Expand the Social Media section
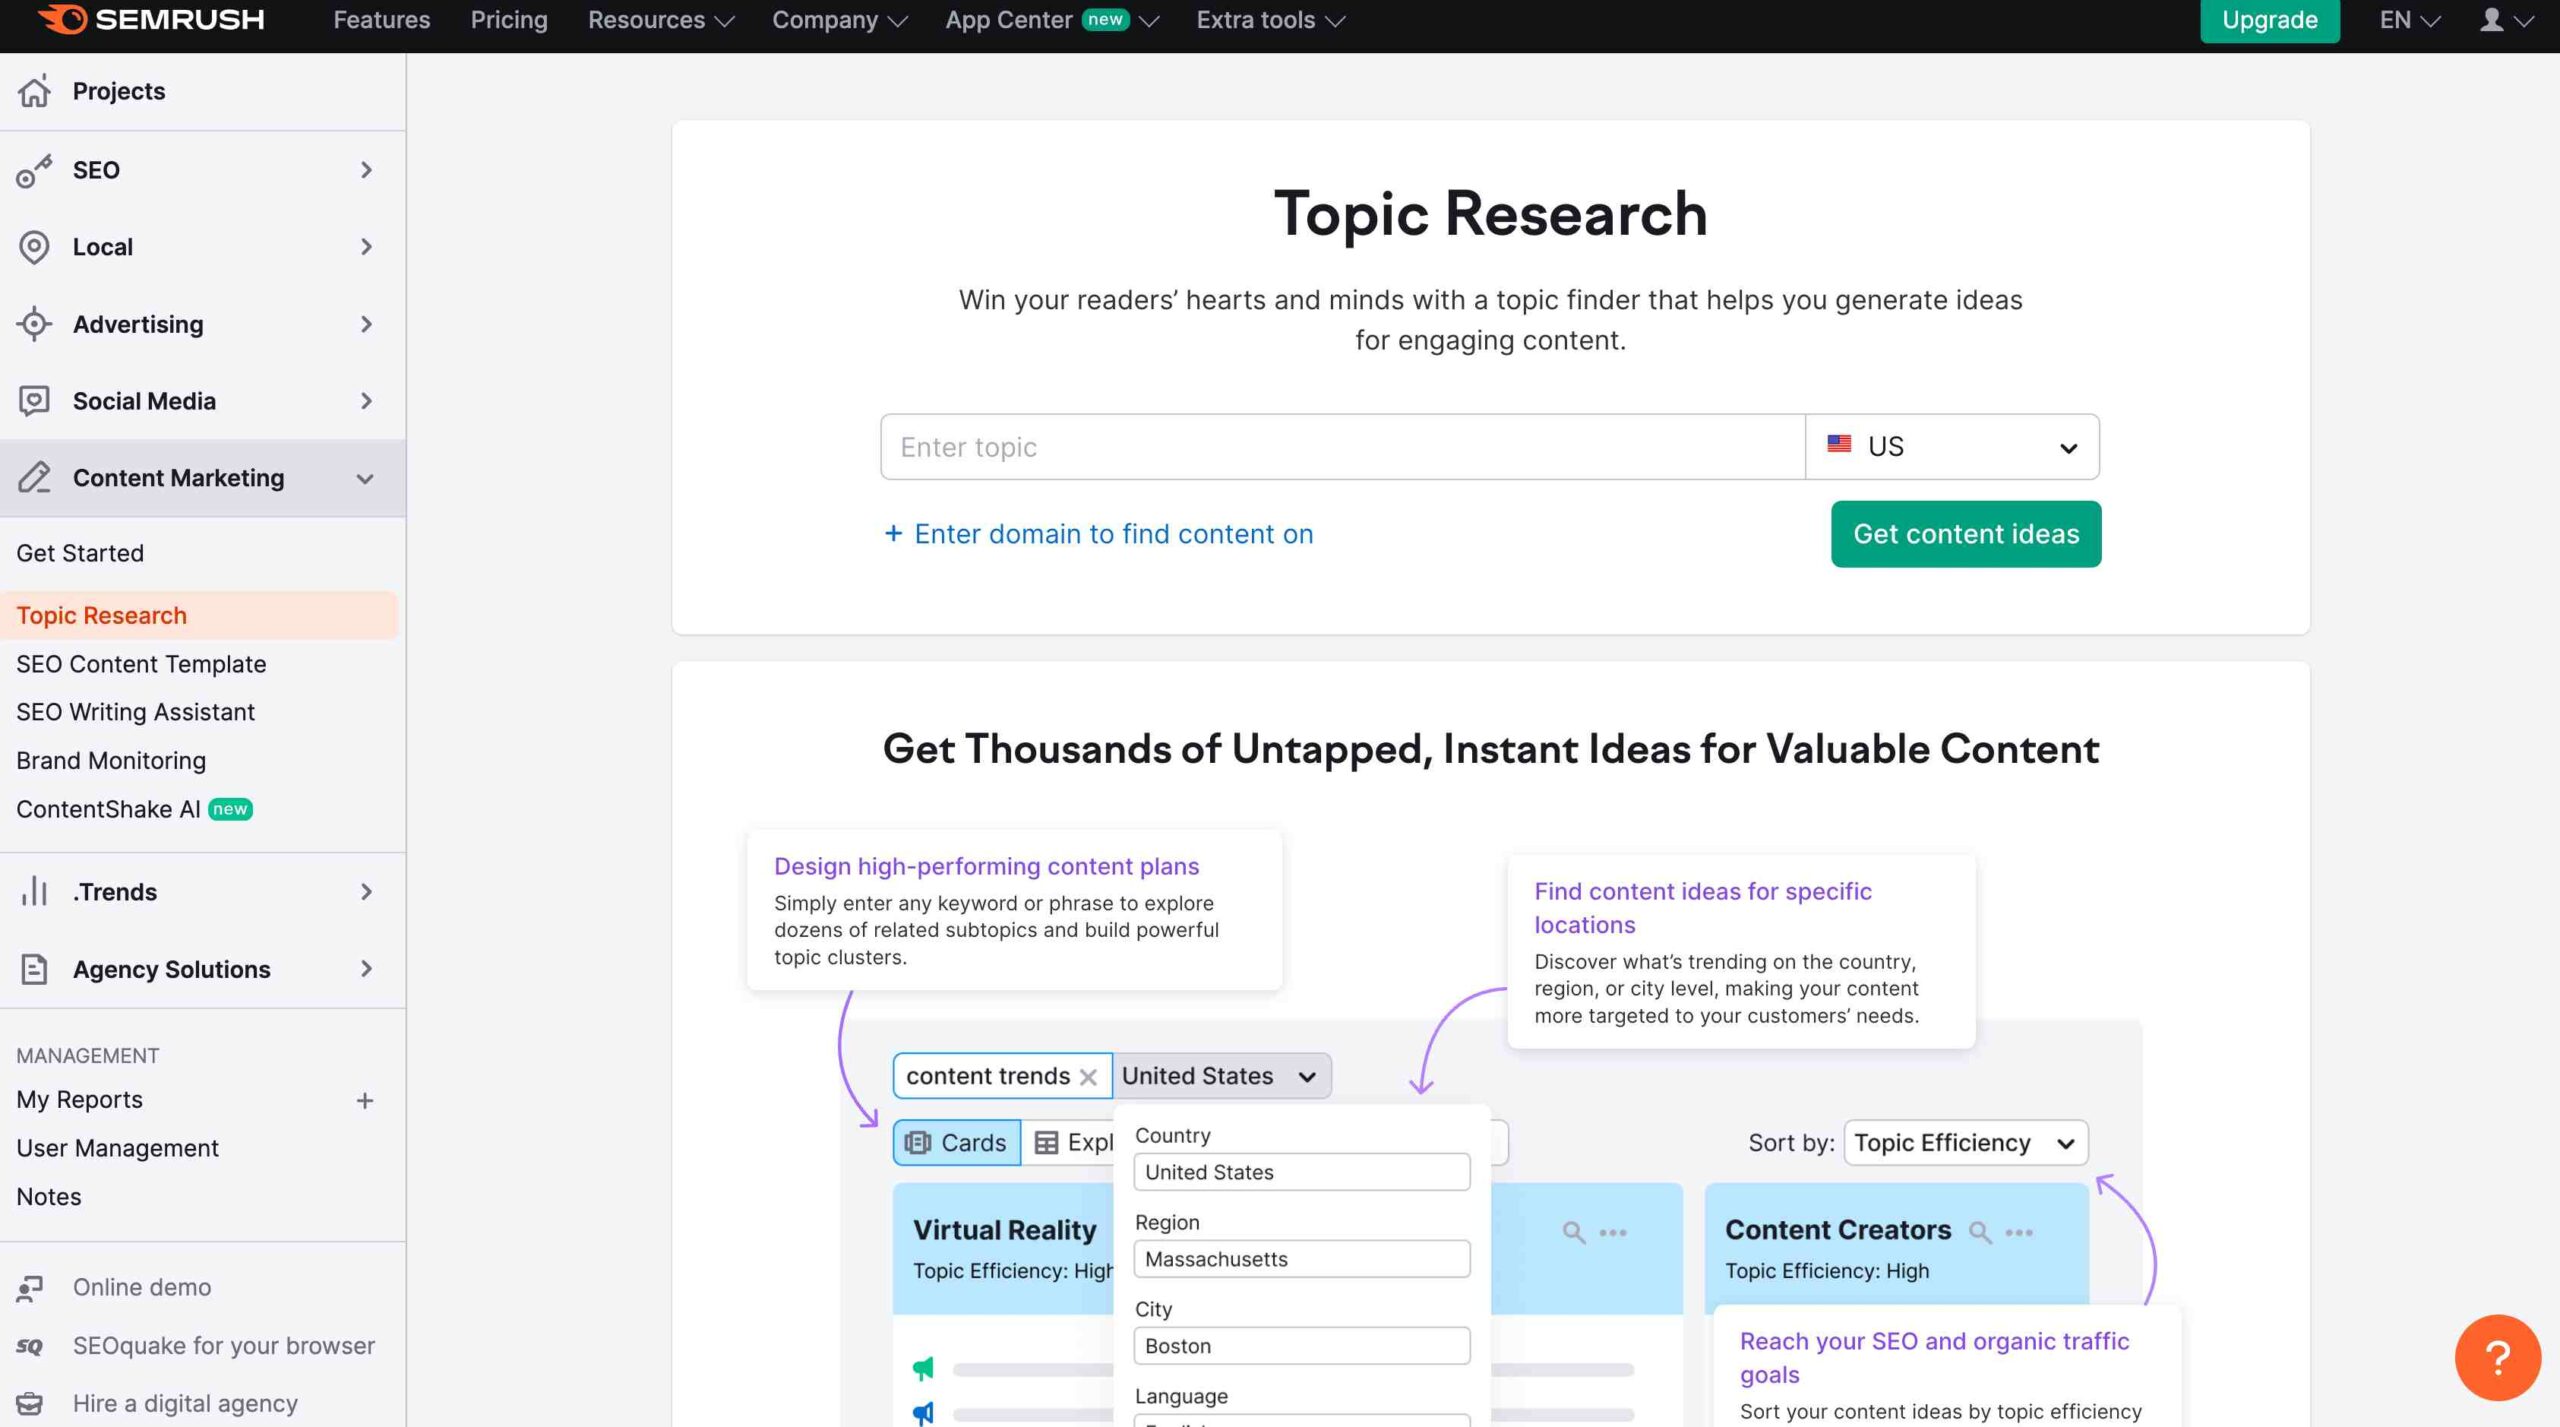The image size is (2560, 1427). [366, 401]
